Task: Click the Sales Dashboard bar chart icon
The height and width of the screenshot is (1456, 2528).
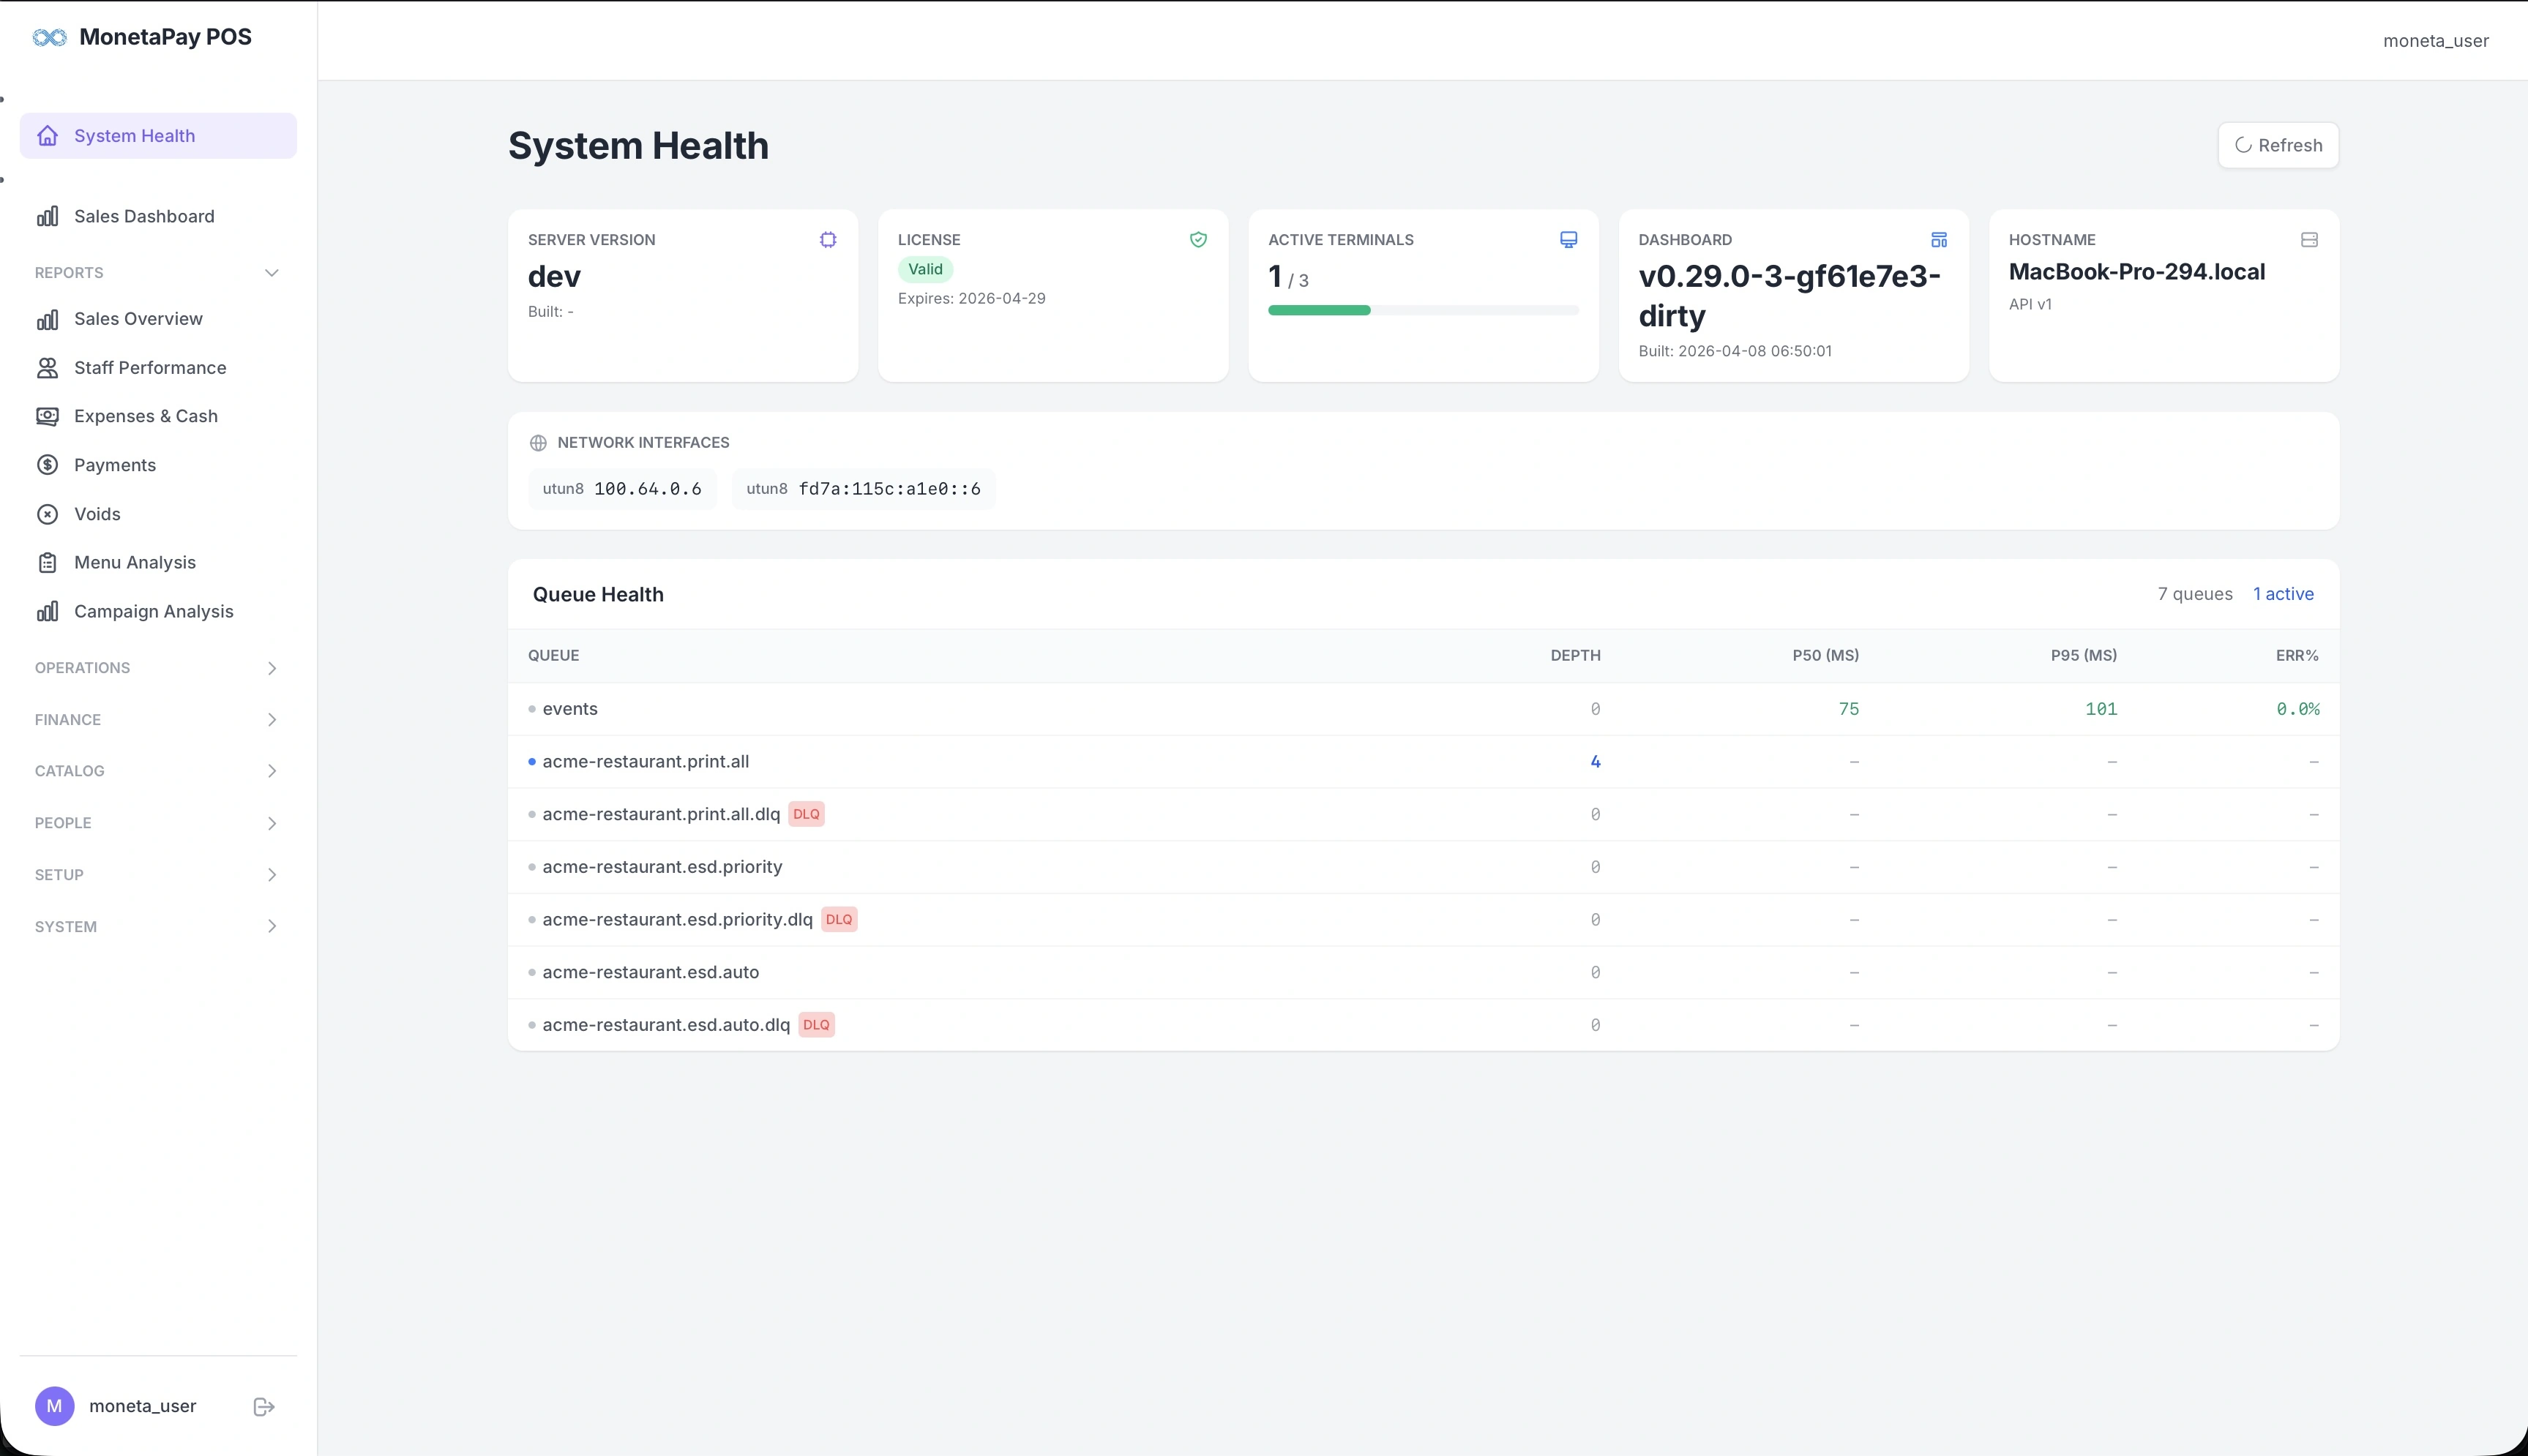Action: point(47,216)
